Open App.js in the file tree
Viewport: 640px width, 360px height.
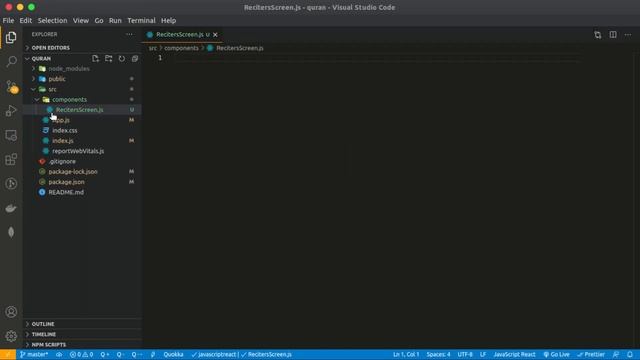(61, 120)
